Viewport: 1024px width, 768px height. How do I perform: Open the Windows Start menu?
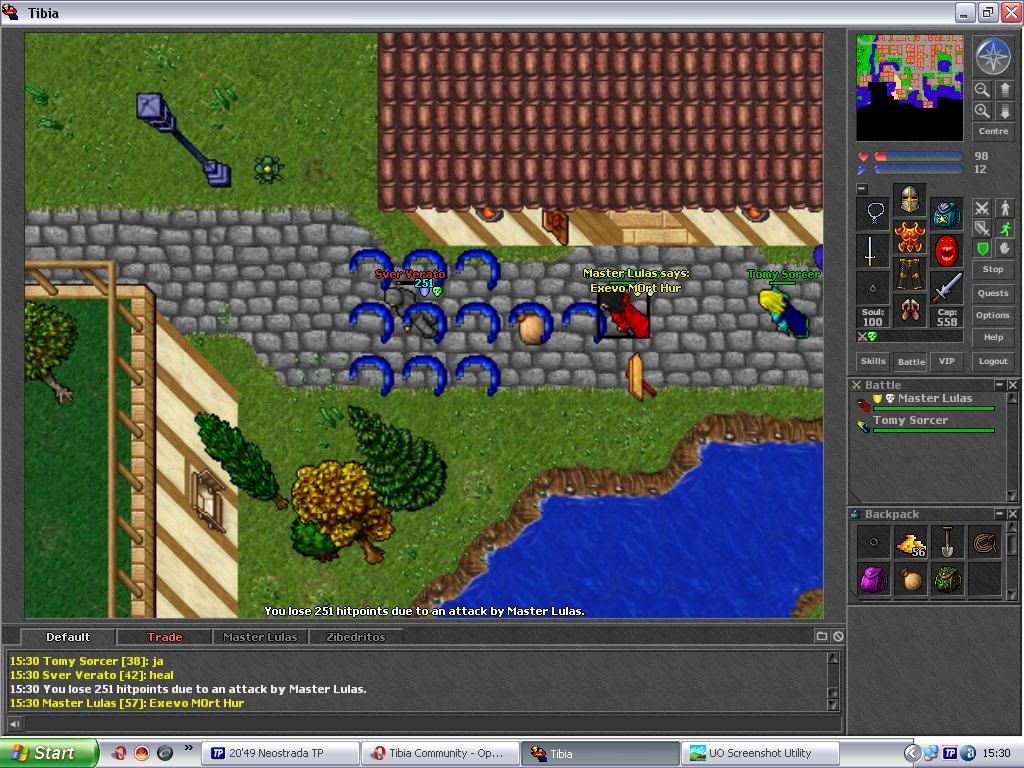[x=49, y=753]
